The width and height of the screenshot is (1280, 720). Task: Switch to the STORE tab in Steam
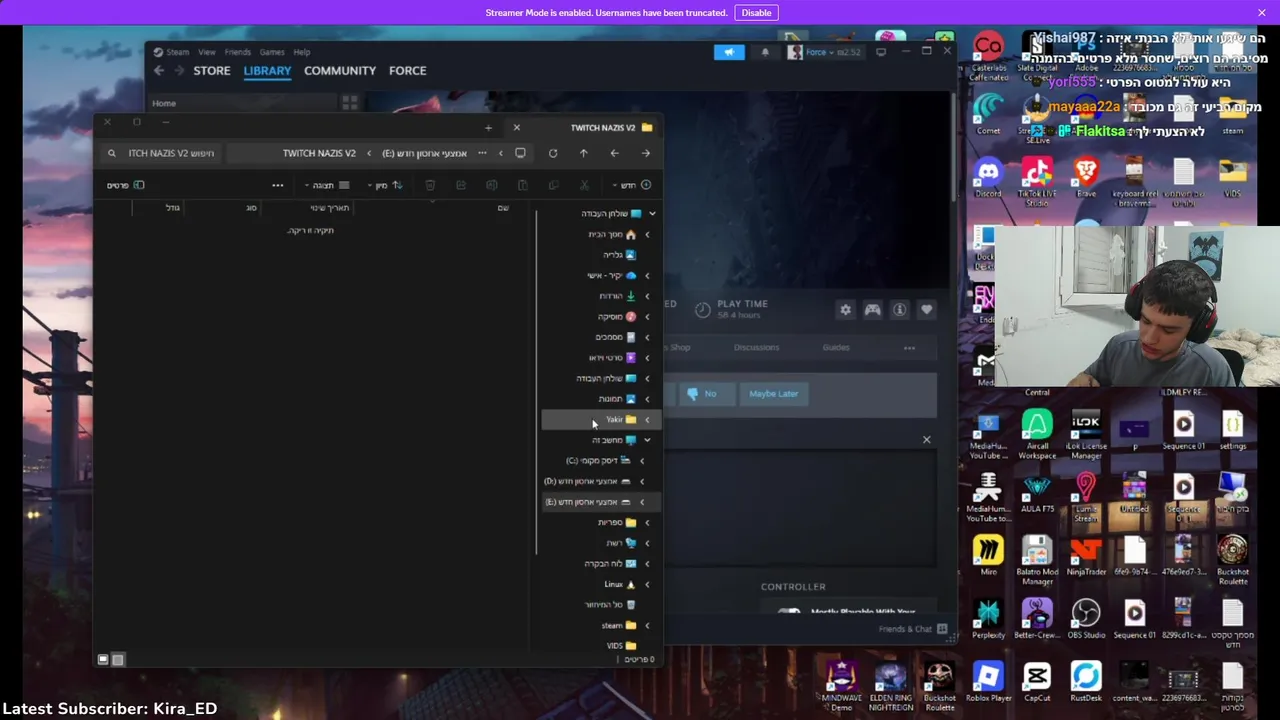212,71
